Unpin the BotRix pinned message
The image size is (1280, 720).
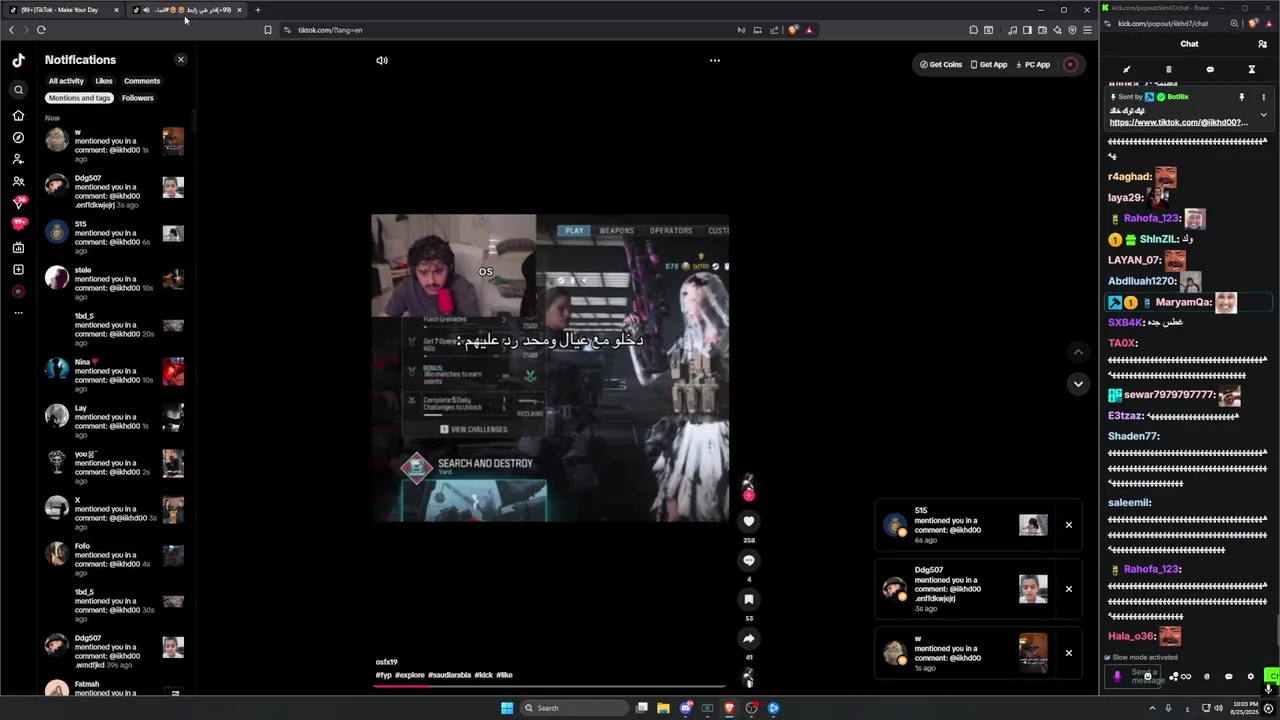[x=1242, y=97]
